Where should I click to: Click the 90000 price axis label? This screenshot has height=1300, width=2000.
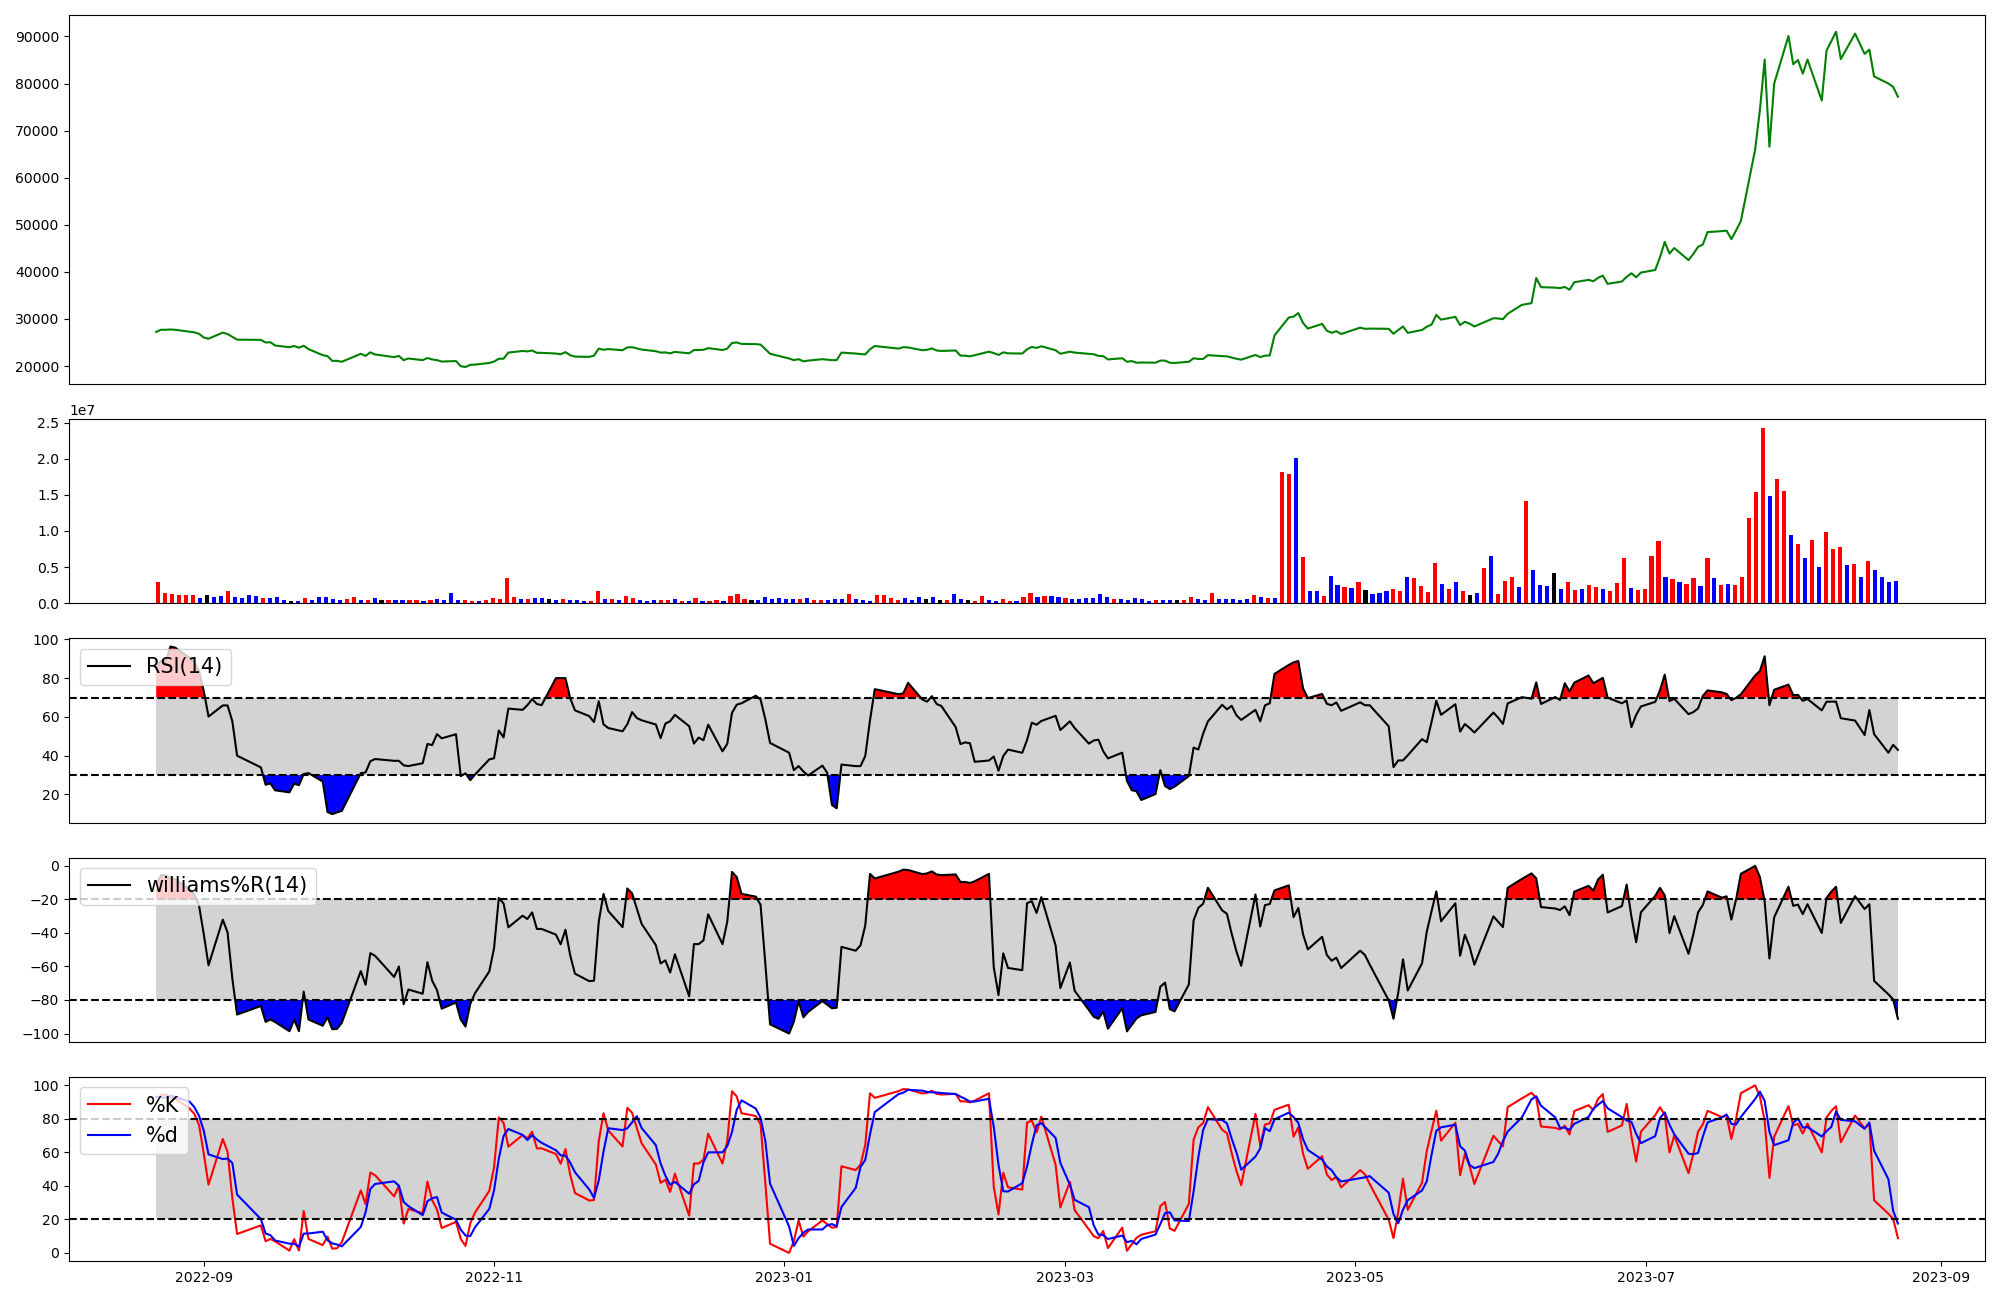tap(38, 37)
